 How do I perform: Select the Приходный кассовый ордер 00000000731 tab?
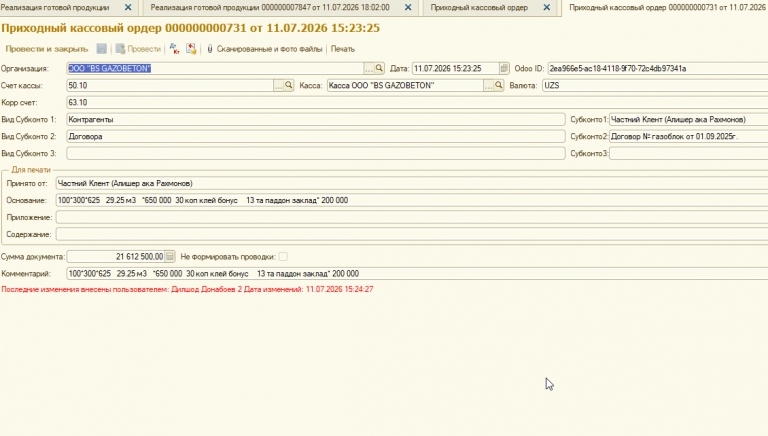click(667, 7)
